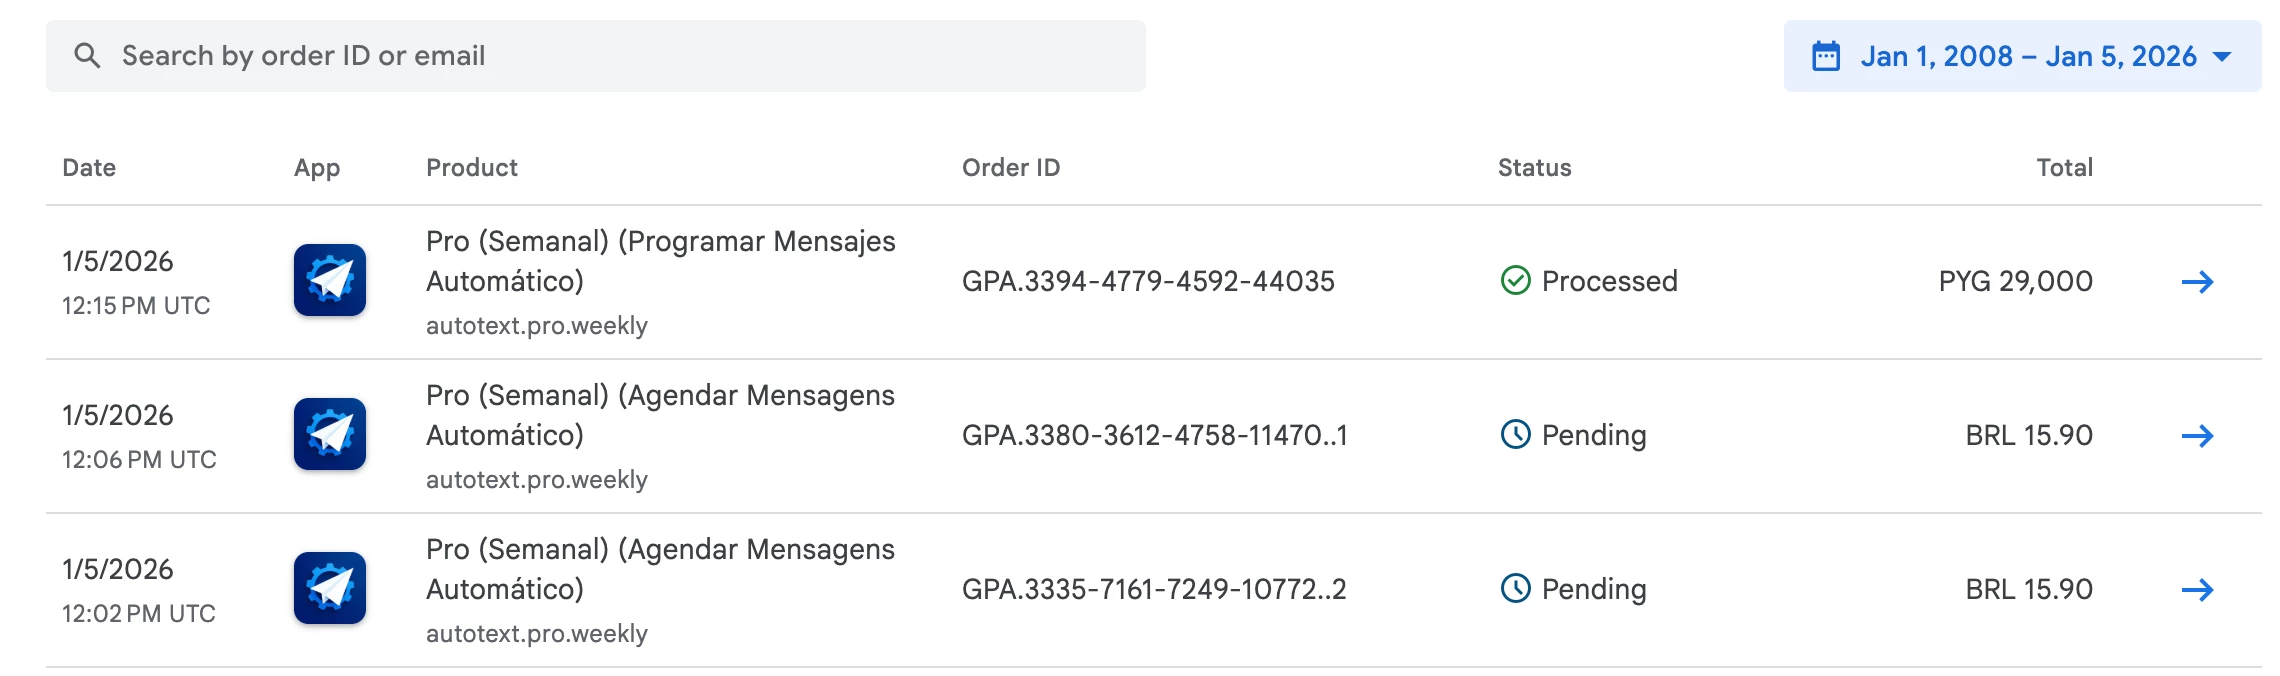This screenshot has width=2280, height=676.
Task: Click the app icon for PYG 29,000 order
Action: [330, 280]
